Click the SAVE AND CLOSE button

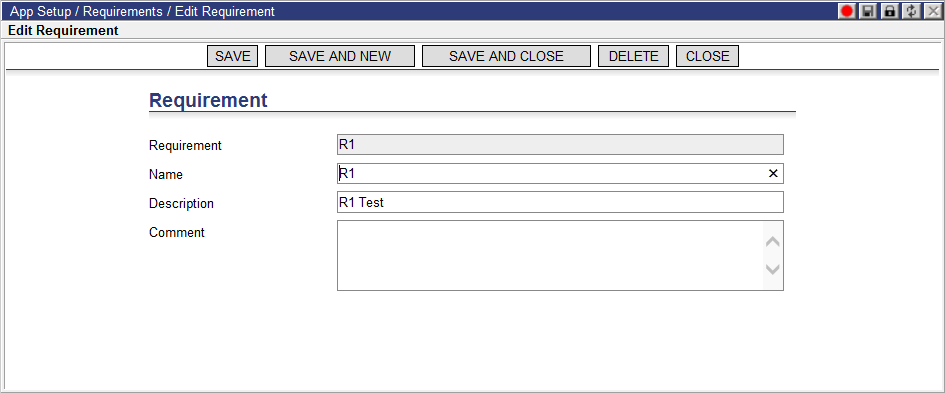tap(506, 56)
